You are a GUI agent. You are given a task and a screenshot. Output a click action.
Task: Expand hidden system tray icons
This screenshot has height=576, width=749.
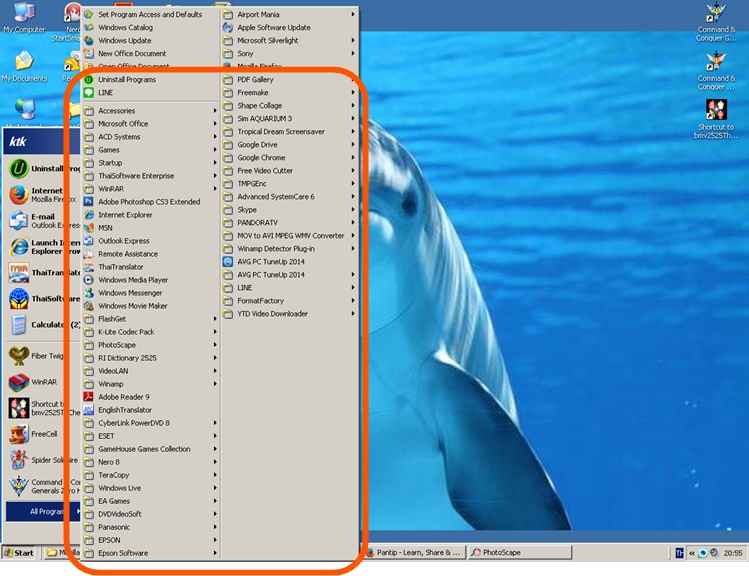coord(691,553)
